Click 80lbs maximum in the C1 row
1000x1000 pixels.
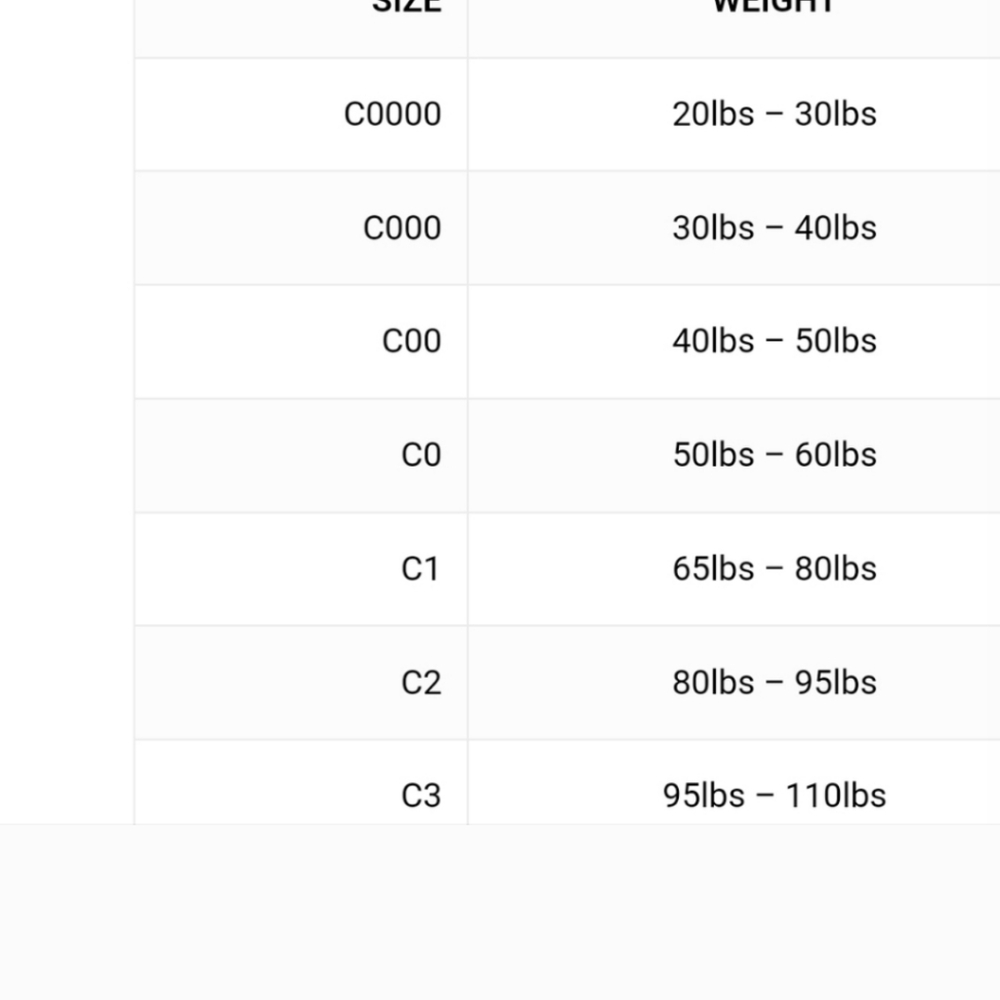click(836, 569)
